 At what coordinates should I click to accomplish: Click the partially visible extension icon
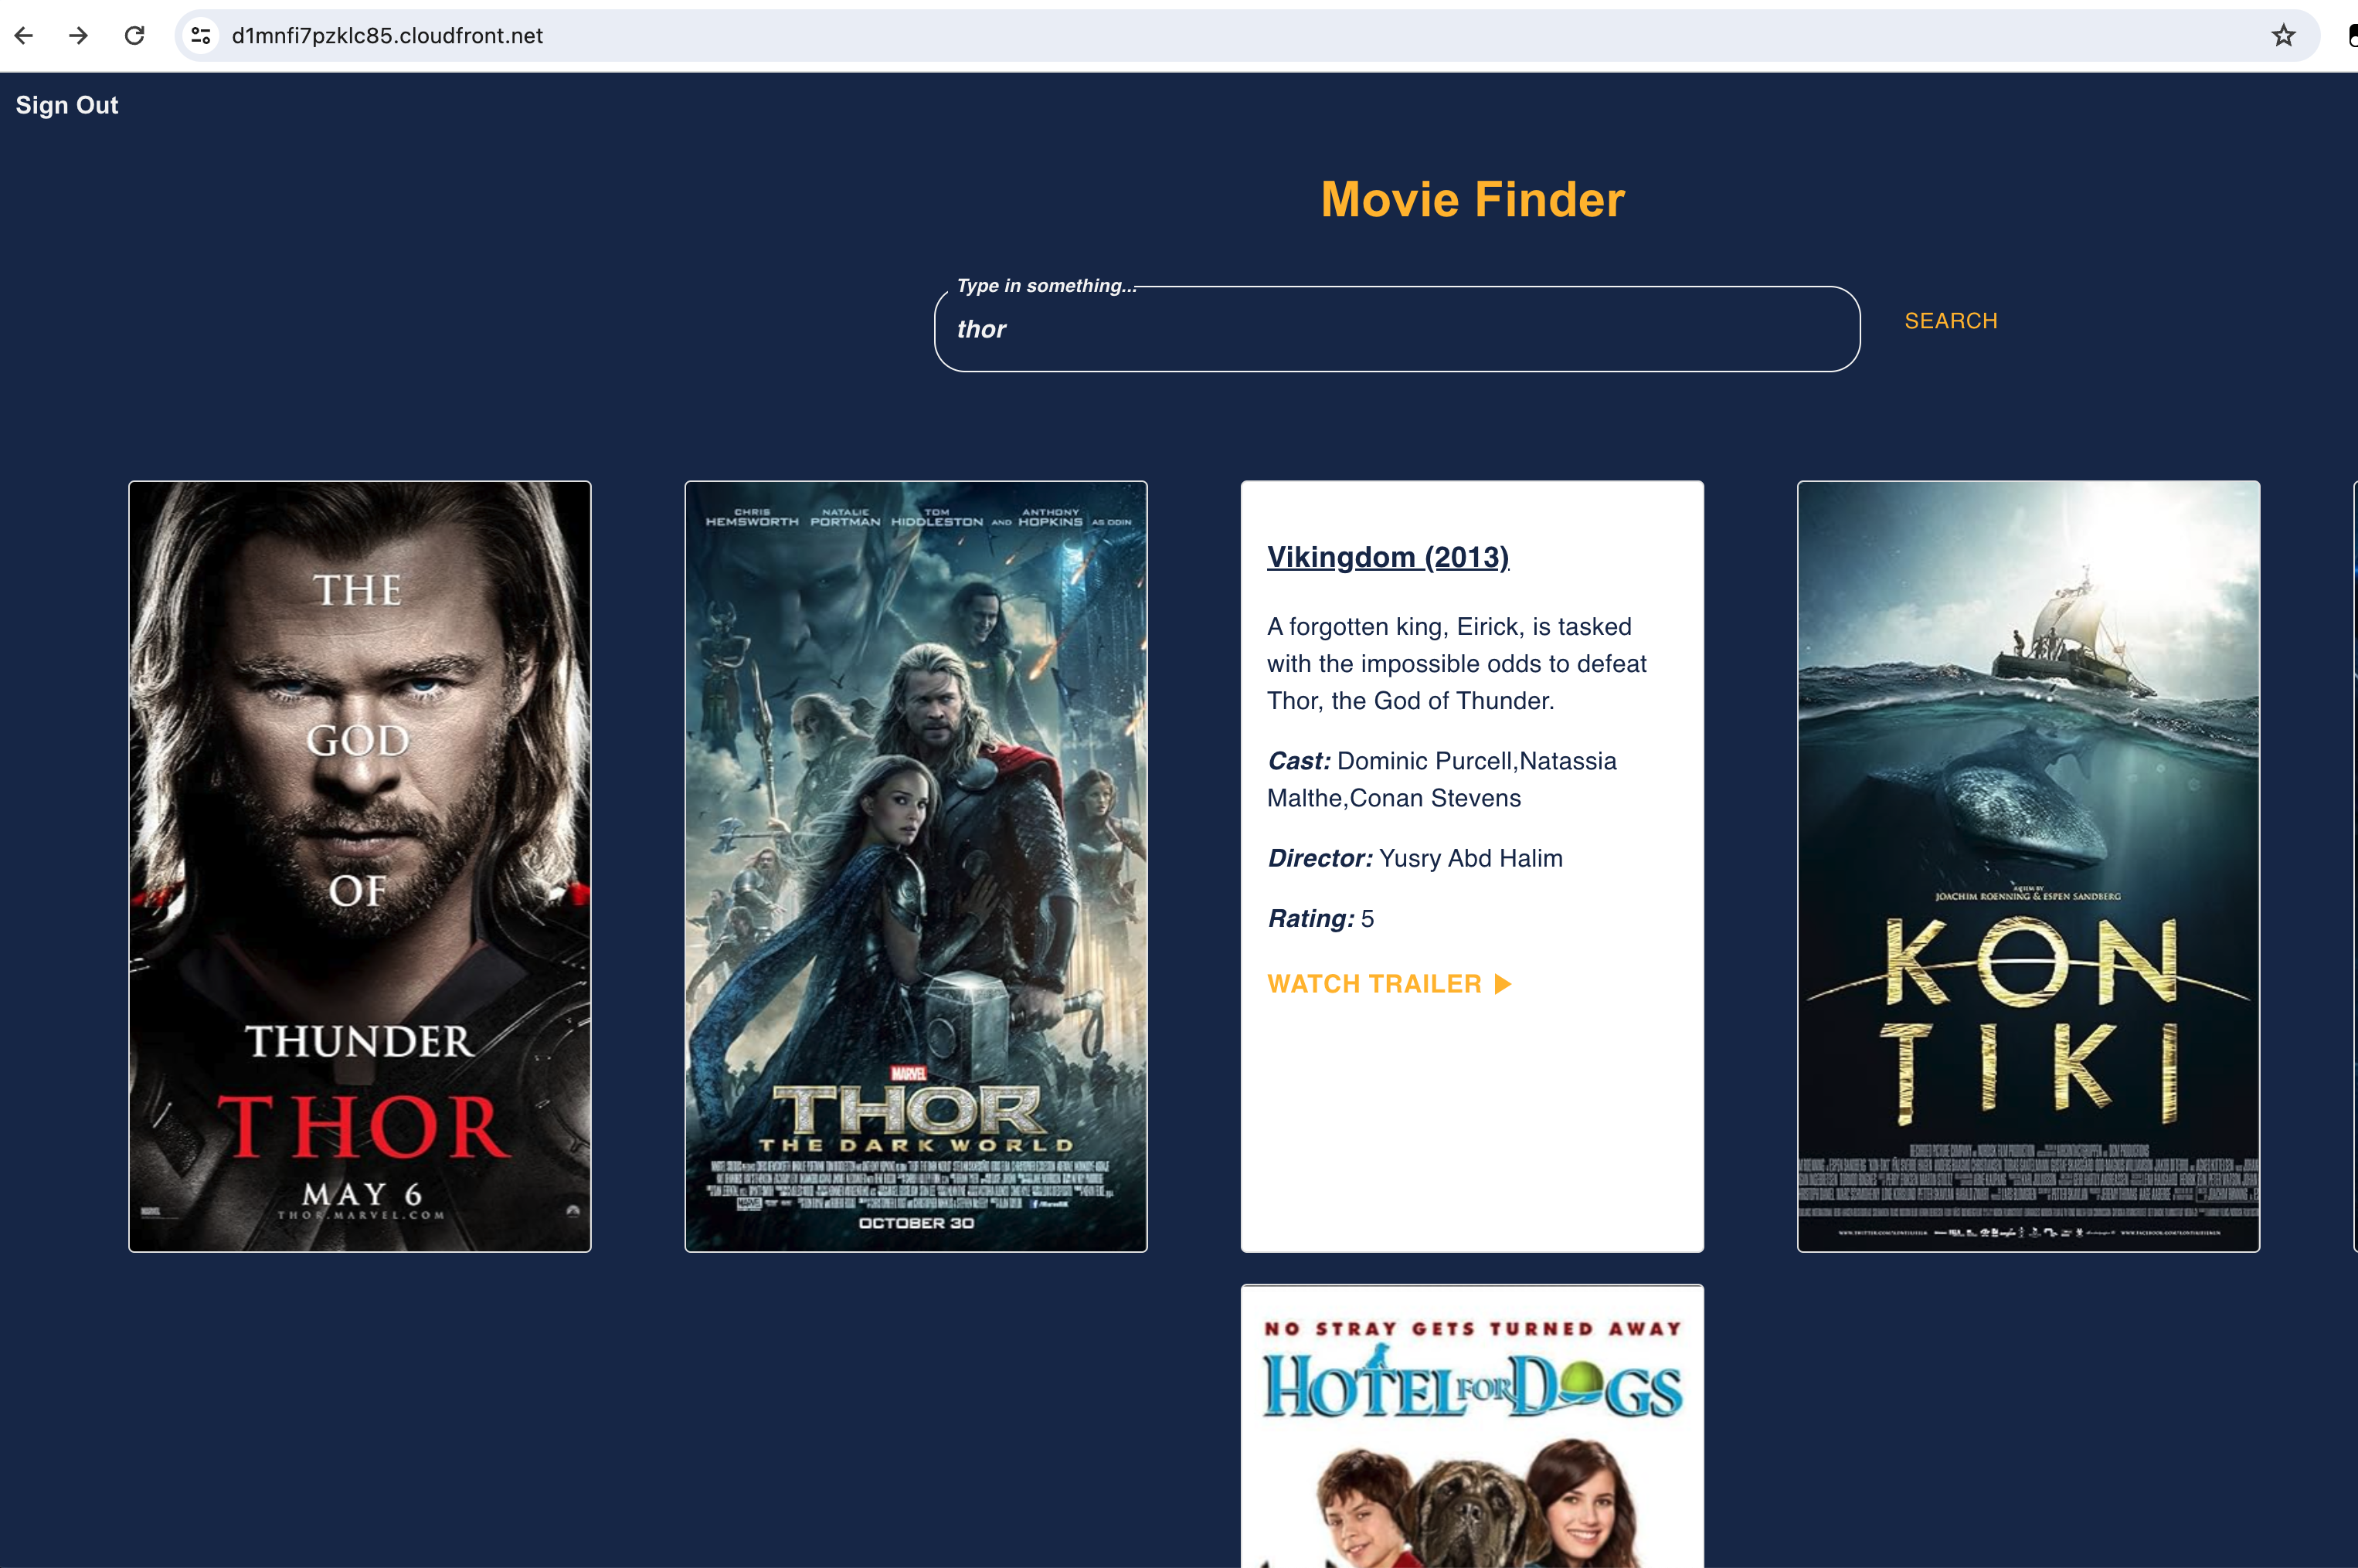[2352, 36]
